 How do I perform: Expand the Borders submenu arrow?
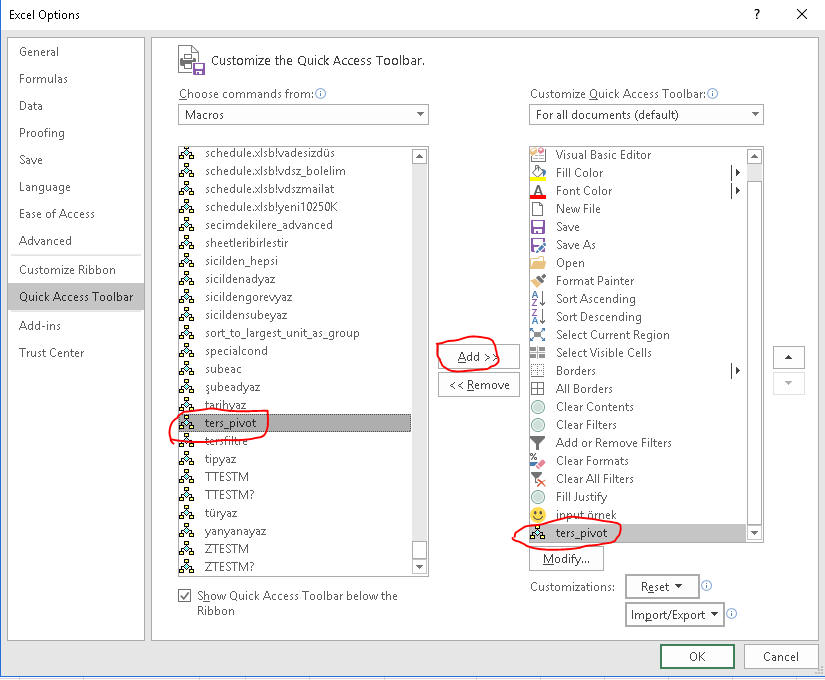(737, 371)
